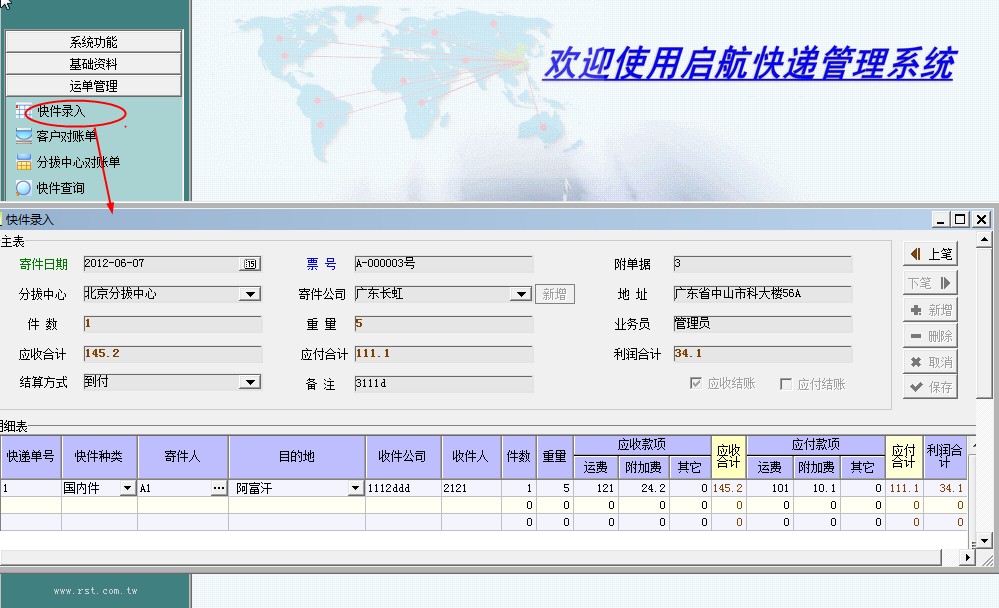
Task: Click 新增 next to 寄件公司
Action: click(554, 294)
